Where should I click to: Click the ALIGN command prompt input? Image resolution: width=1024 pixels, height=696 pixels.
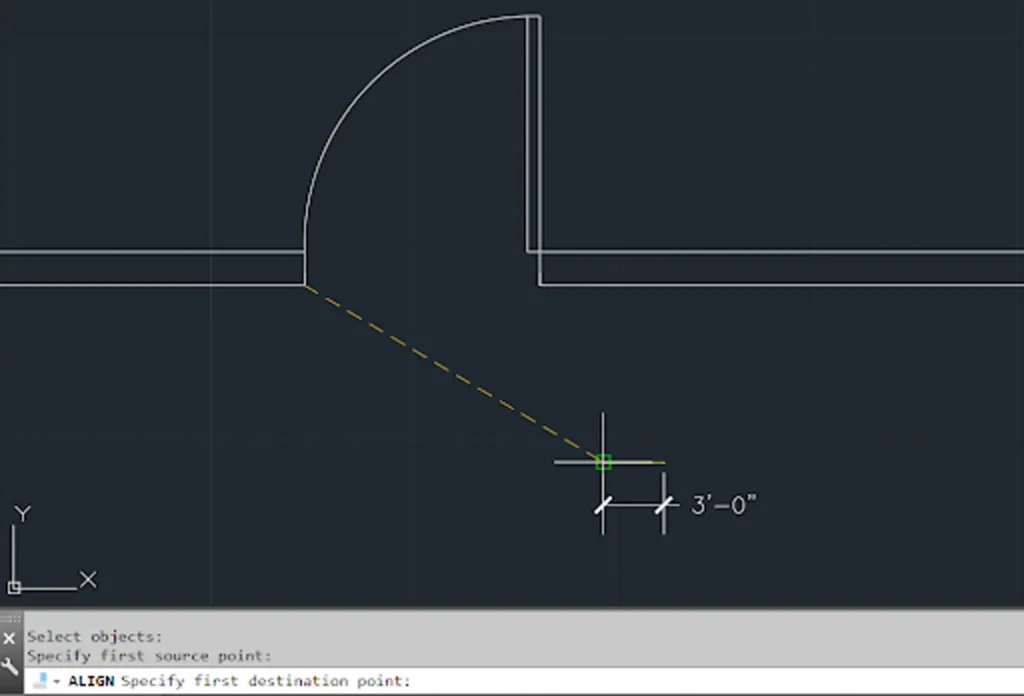pyautogui.click(x=600, y=682)
